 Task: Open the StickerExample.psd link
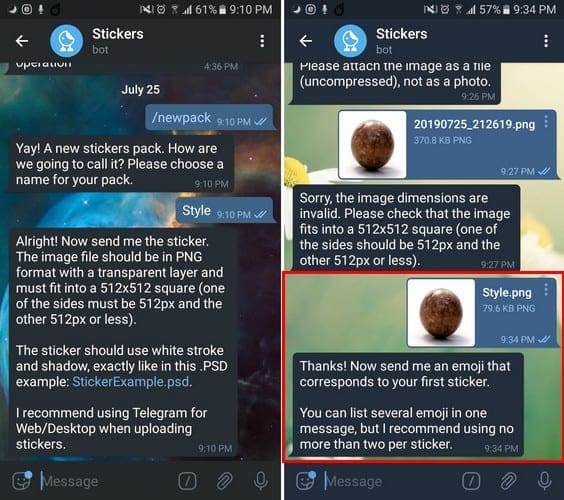[131, 382]
